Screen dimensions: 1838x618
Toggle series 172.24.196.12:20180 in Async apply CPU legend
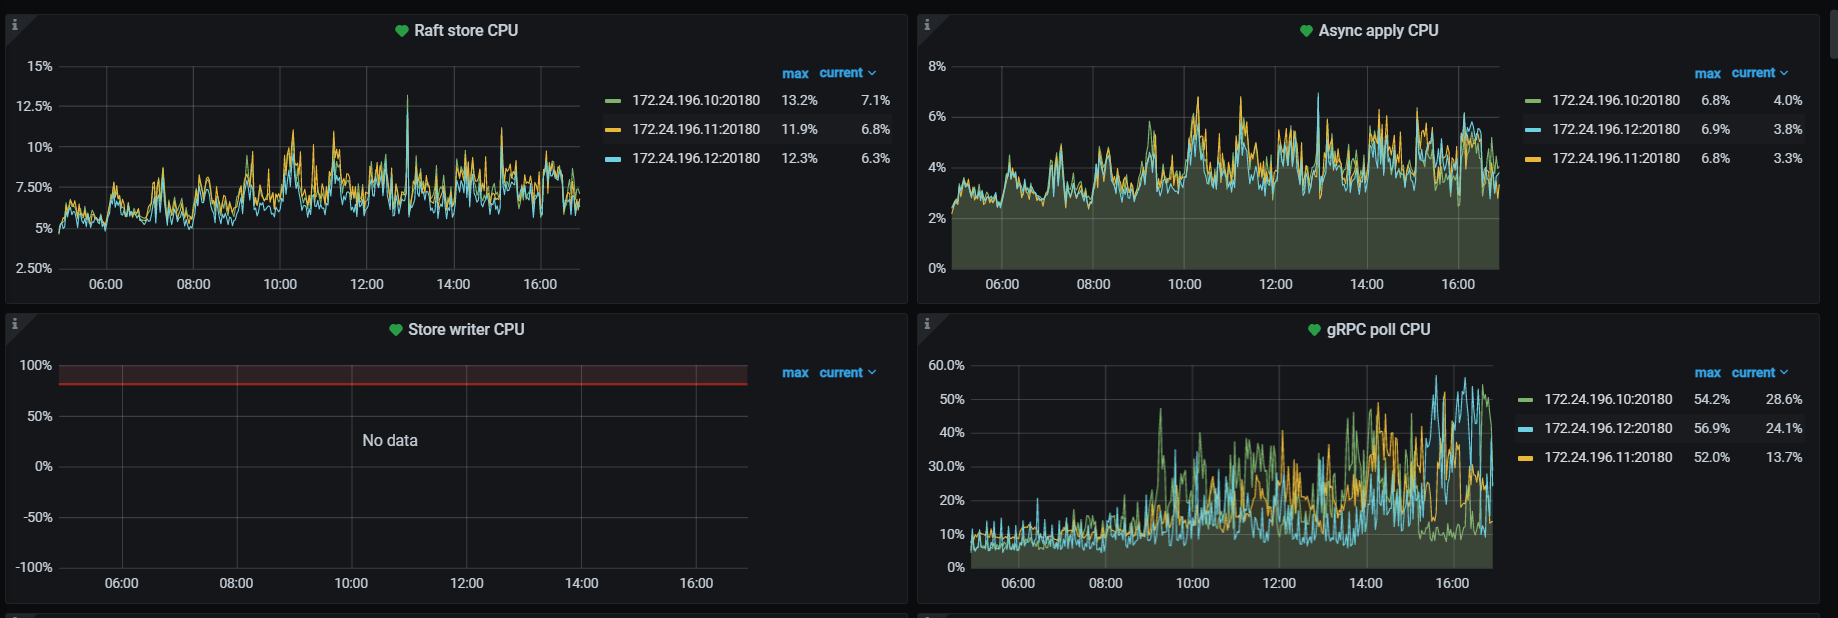(x=1615, y=129)
